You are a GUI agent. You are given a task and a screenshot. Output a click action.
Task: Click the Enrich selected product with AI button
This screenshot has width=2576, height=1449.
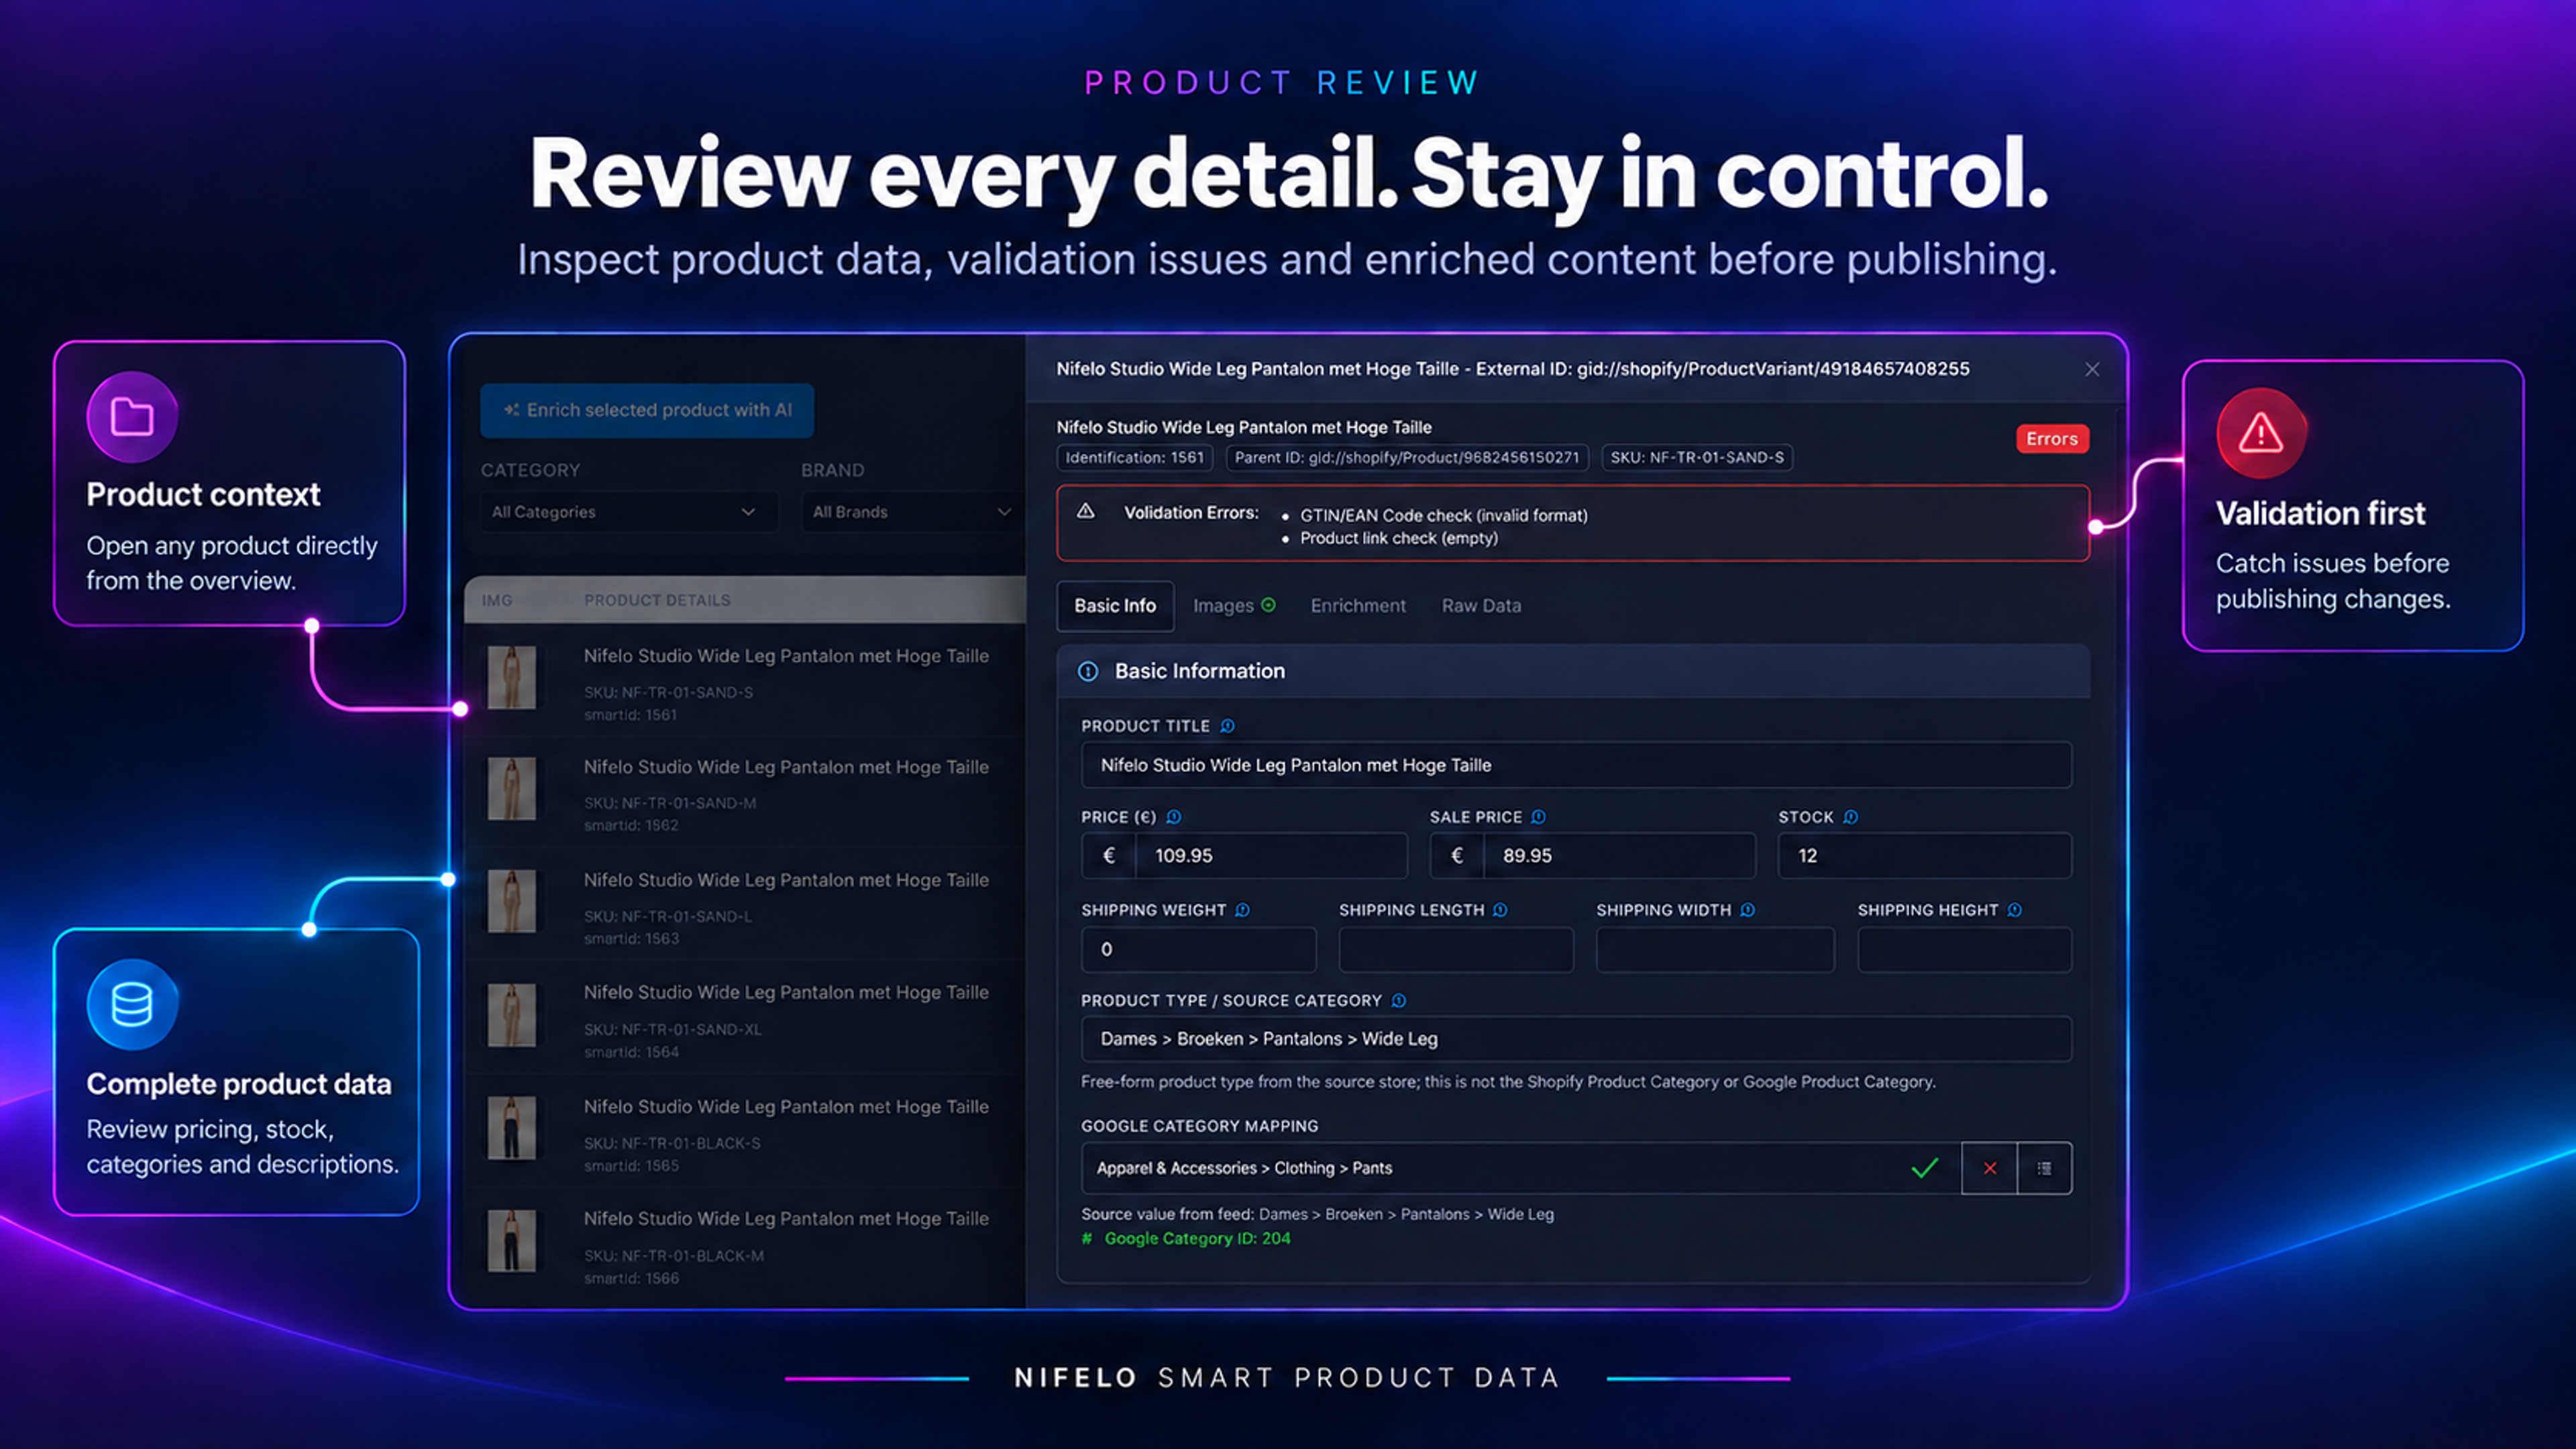click(647, 410)
